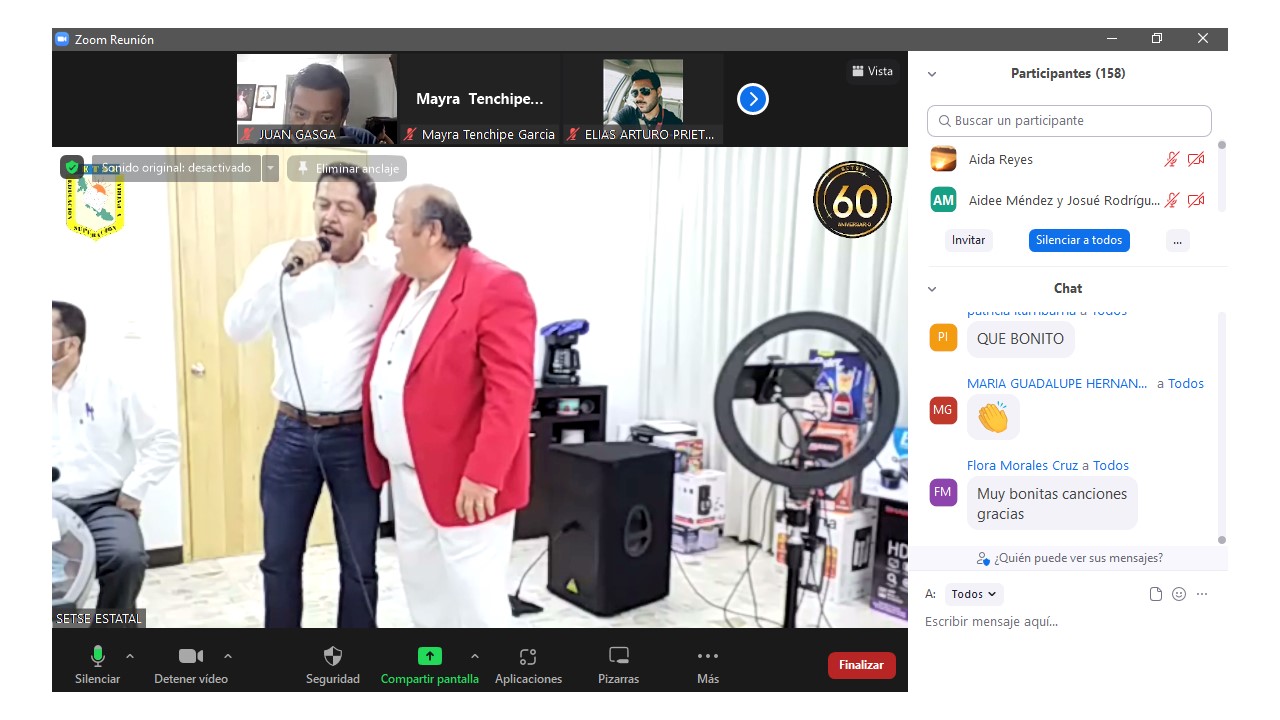Mute everyone with Silenciar a todos
Image resolution: width=1280 pixels, height=720 pixels.
click(1079, 240)
